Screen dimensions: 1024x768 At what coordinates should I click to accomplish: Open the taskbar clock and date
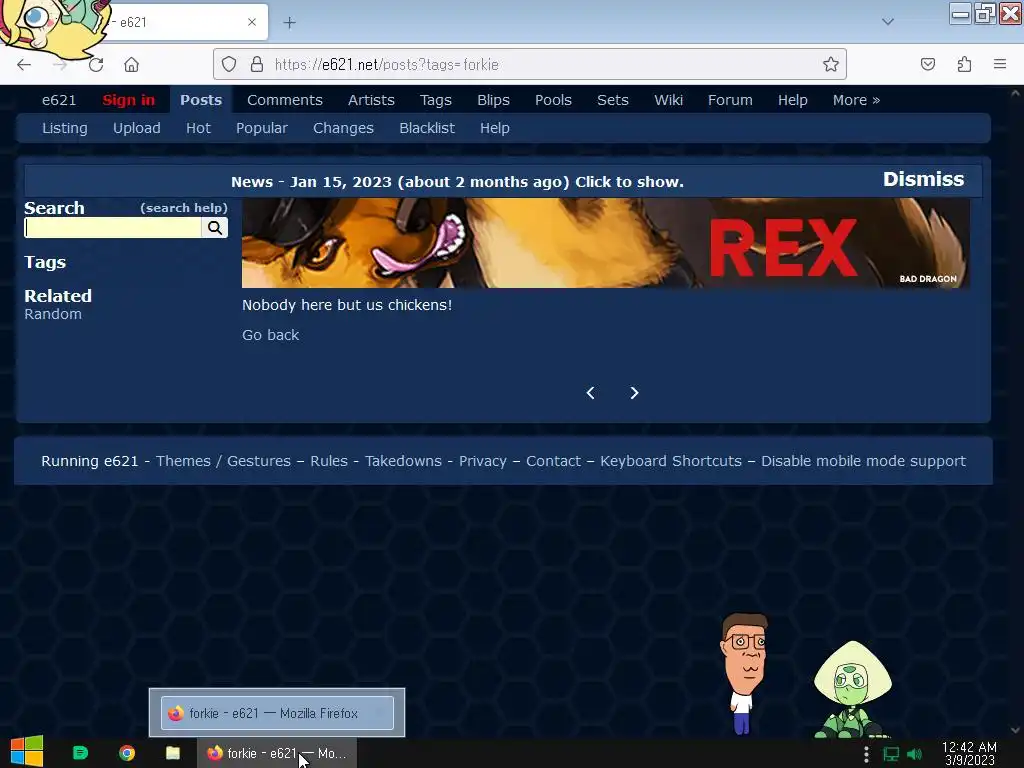pos(969,753)
